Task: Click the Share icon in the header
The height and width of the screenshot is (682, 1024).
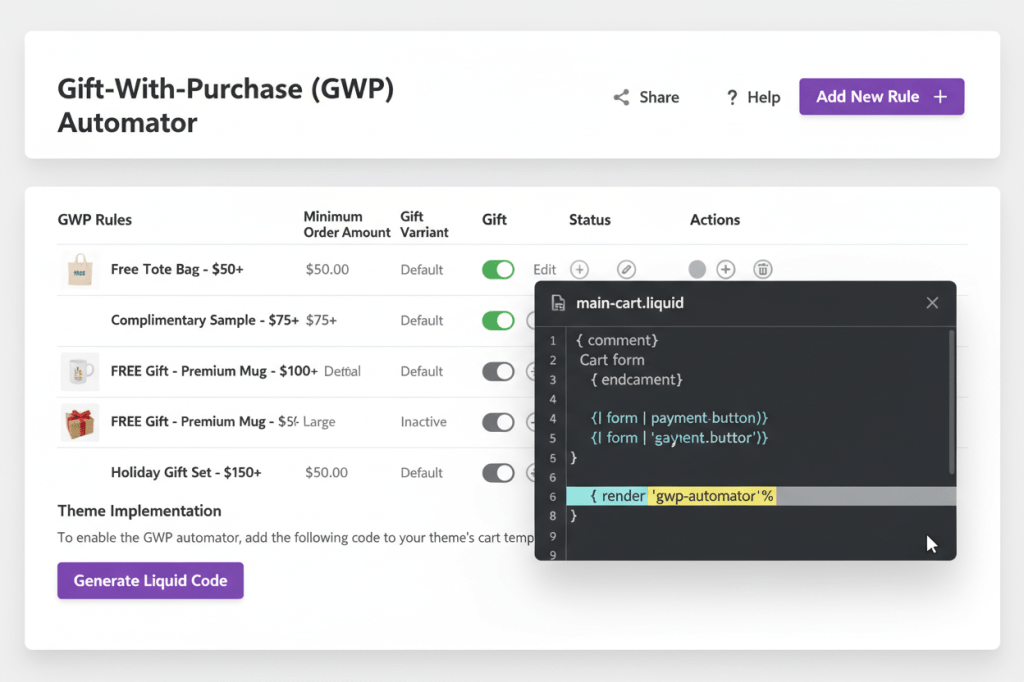Action: tap(621, 97)
